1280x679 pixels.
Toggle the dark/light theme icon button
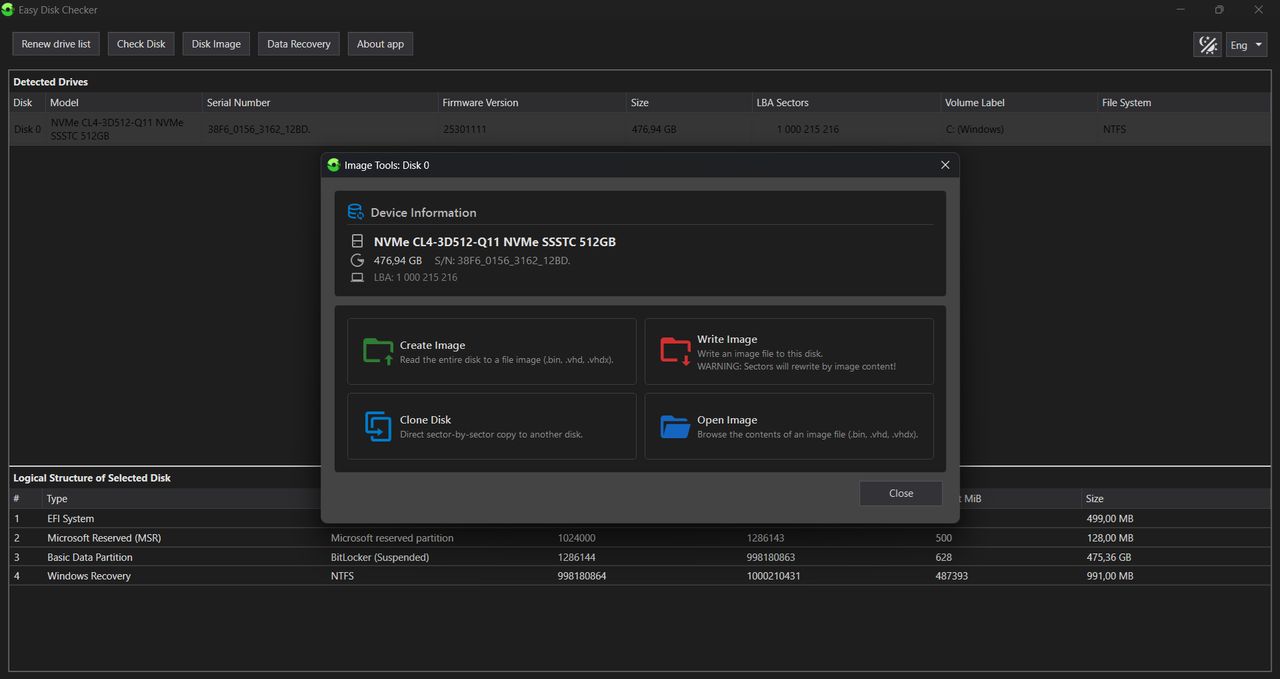pyautogui.click(x=1207, y=45)
